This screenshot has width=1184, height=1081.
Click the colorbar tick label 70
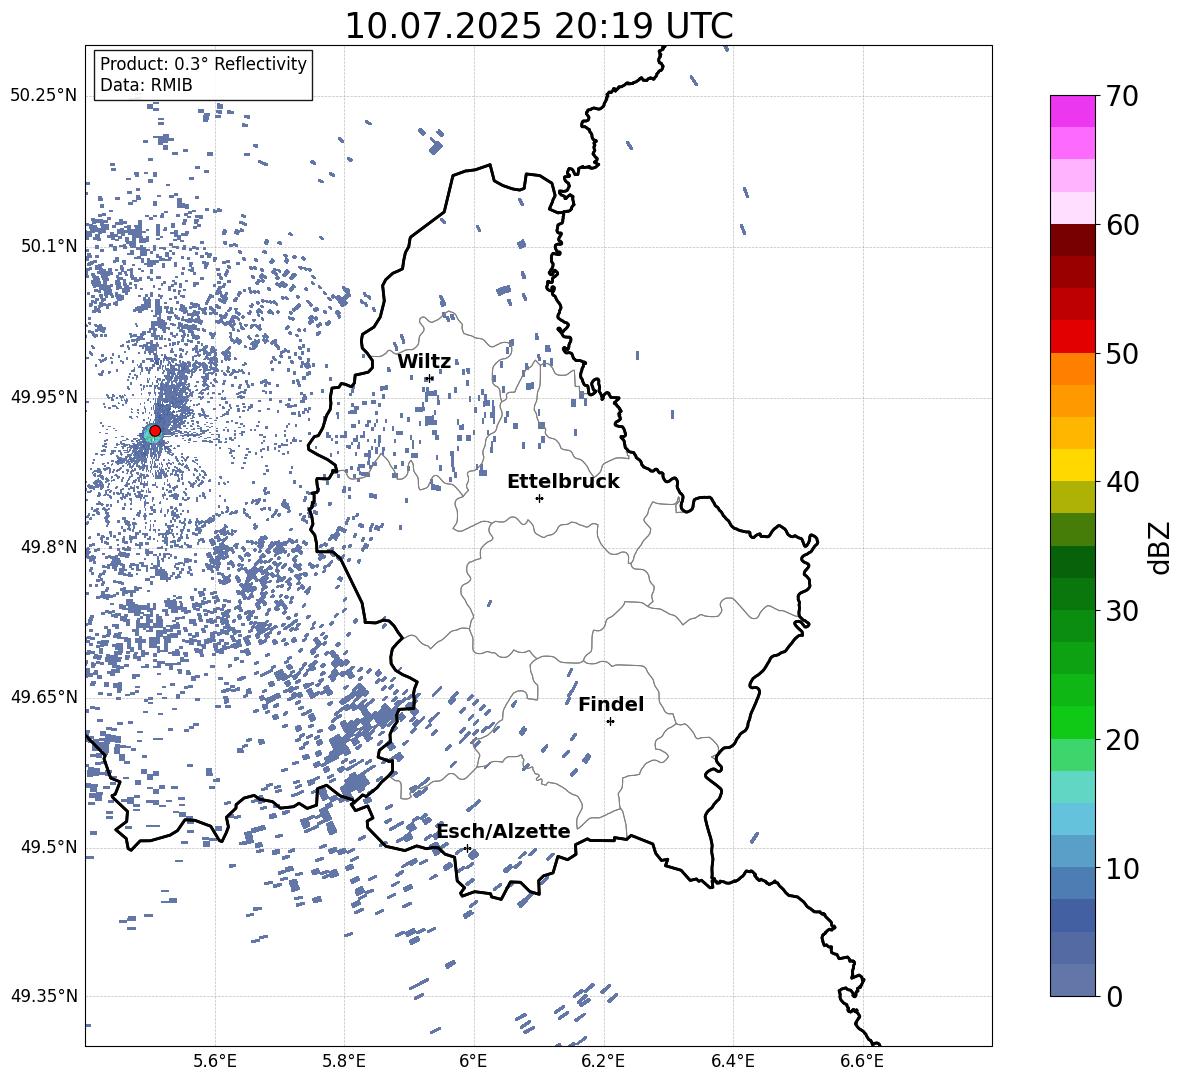(x=1122, y=97)
